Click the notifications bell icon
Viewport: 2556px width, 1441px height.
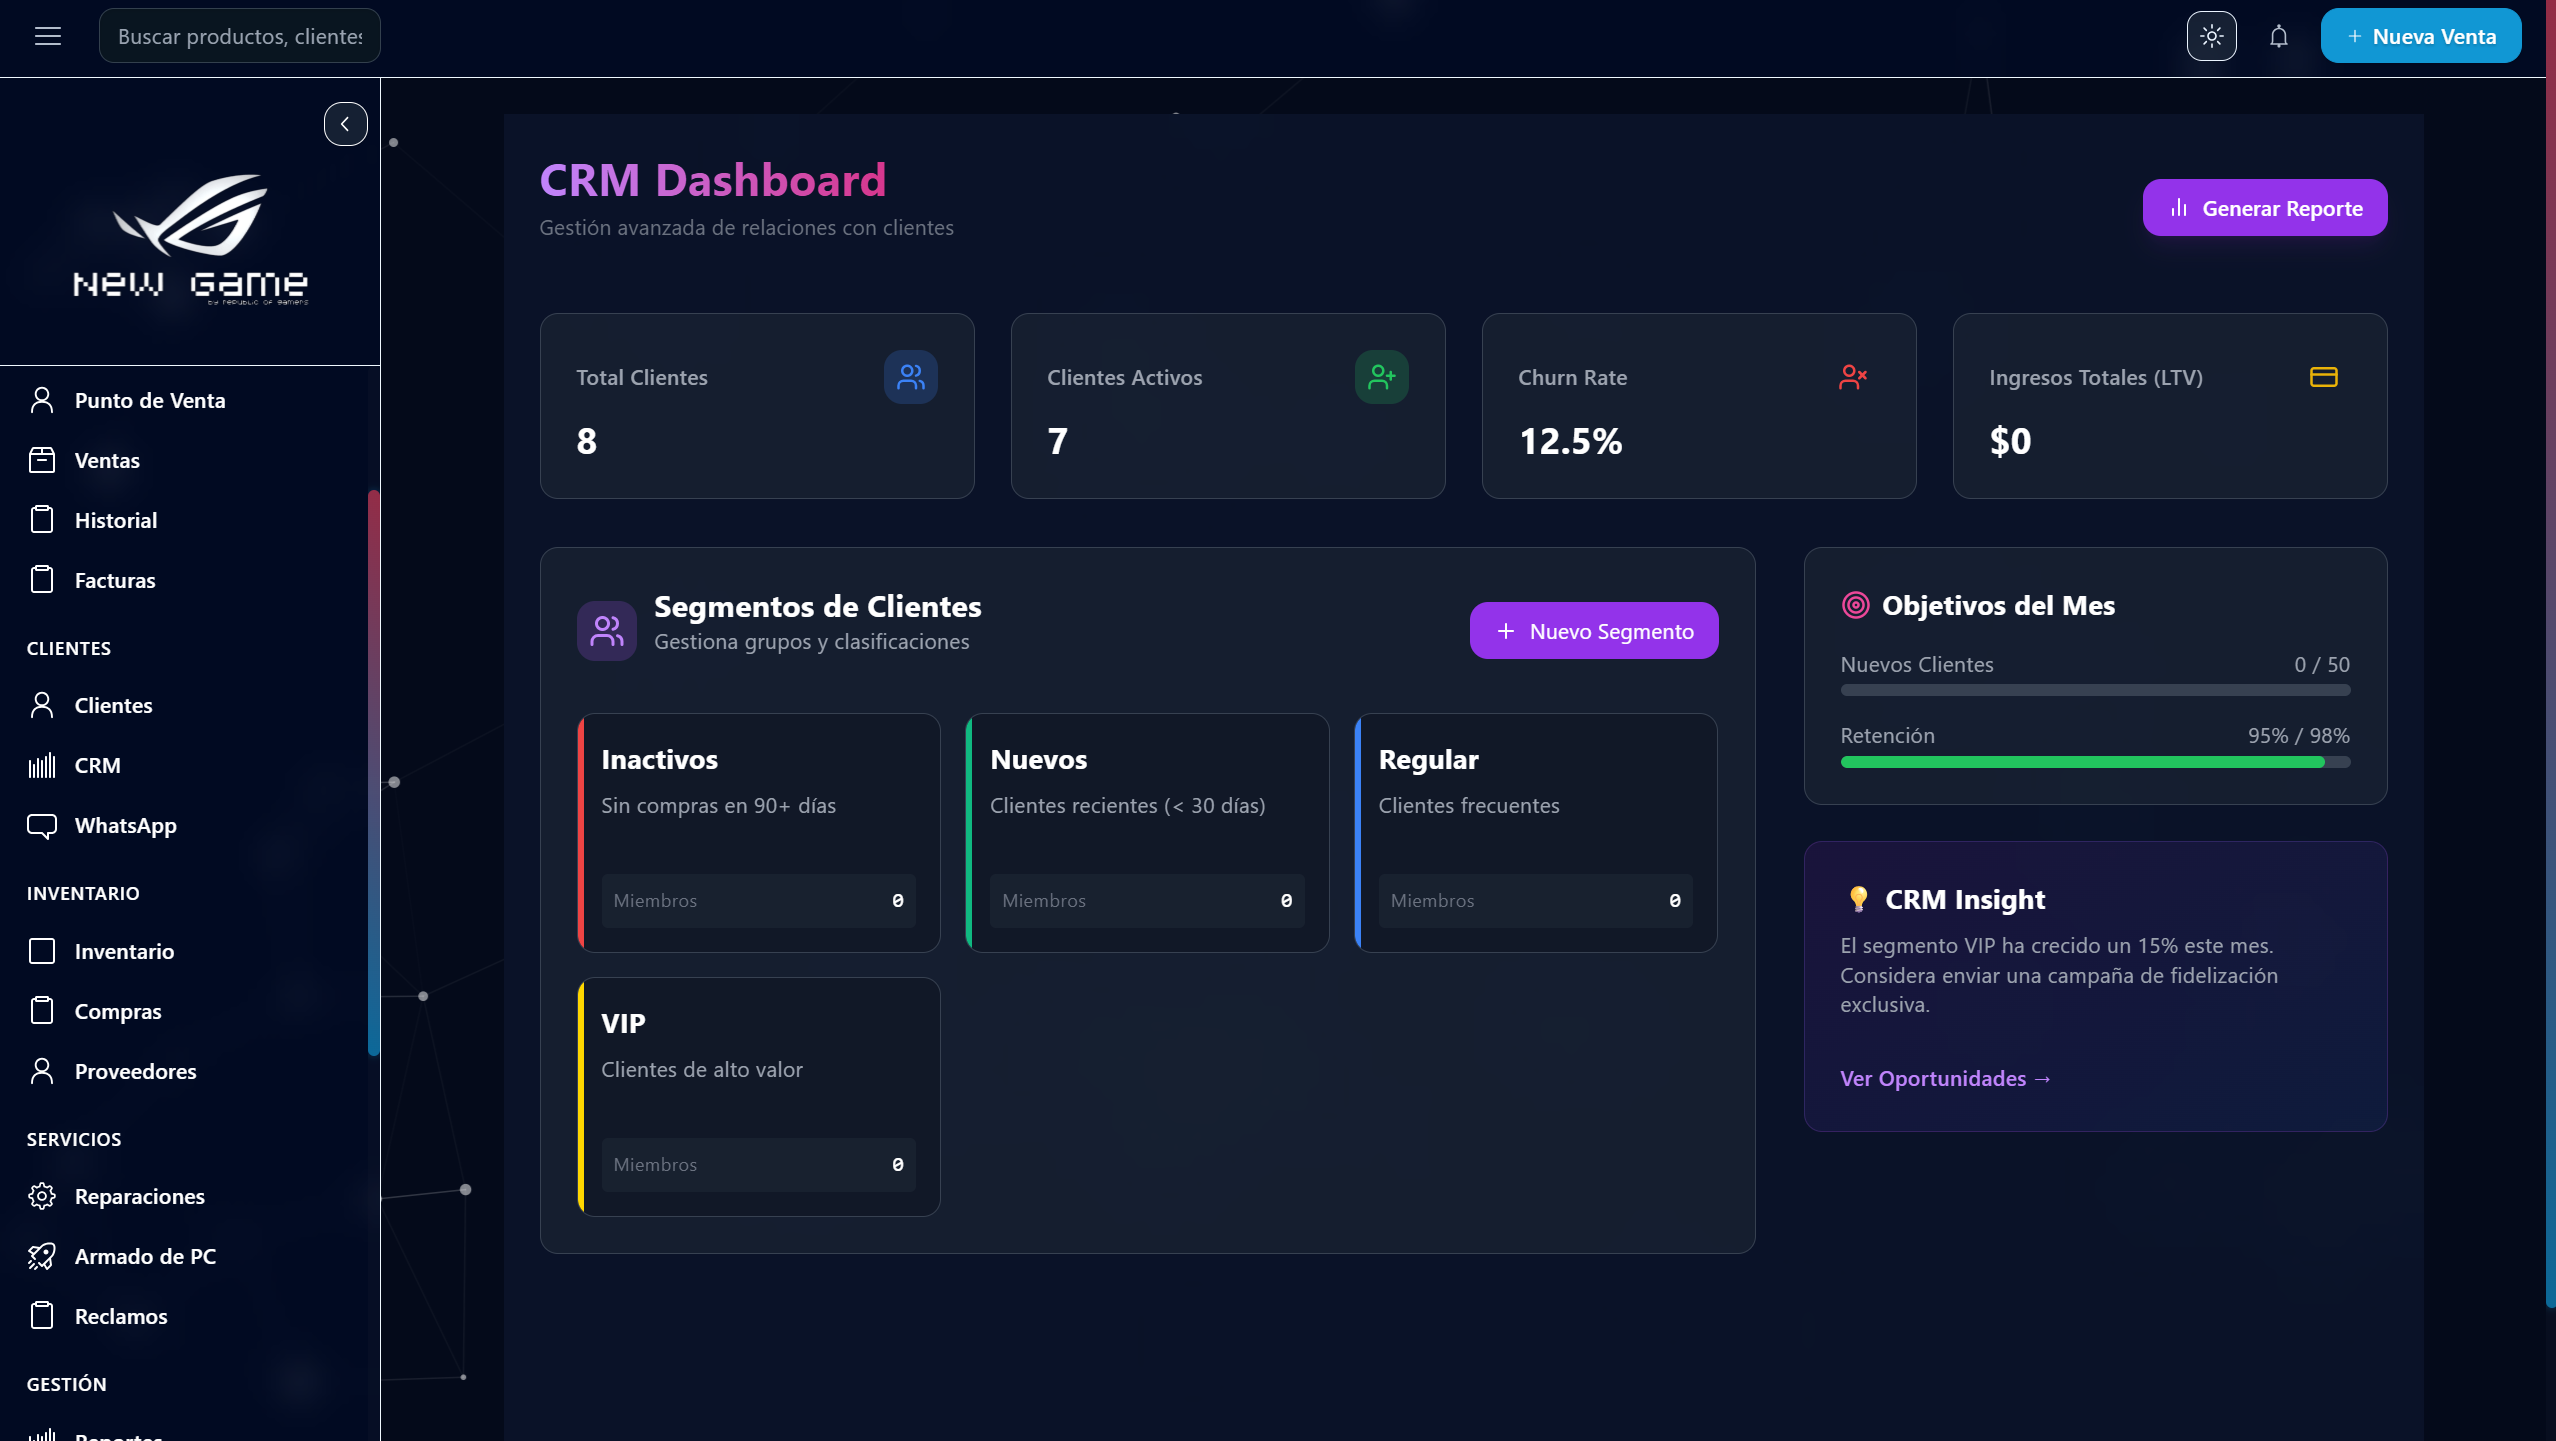coord(2278,37)
